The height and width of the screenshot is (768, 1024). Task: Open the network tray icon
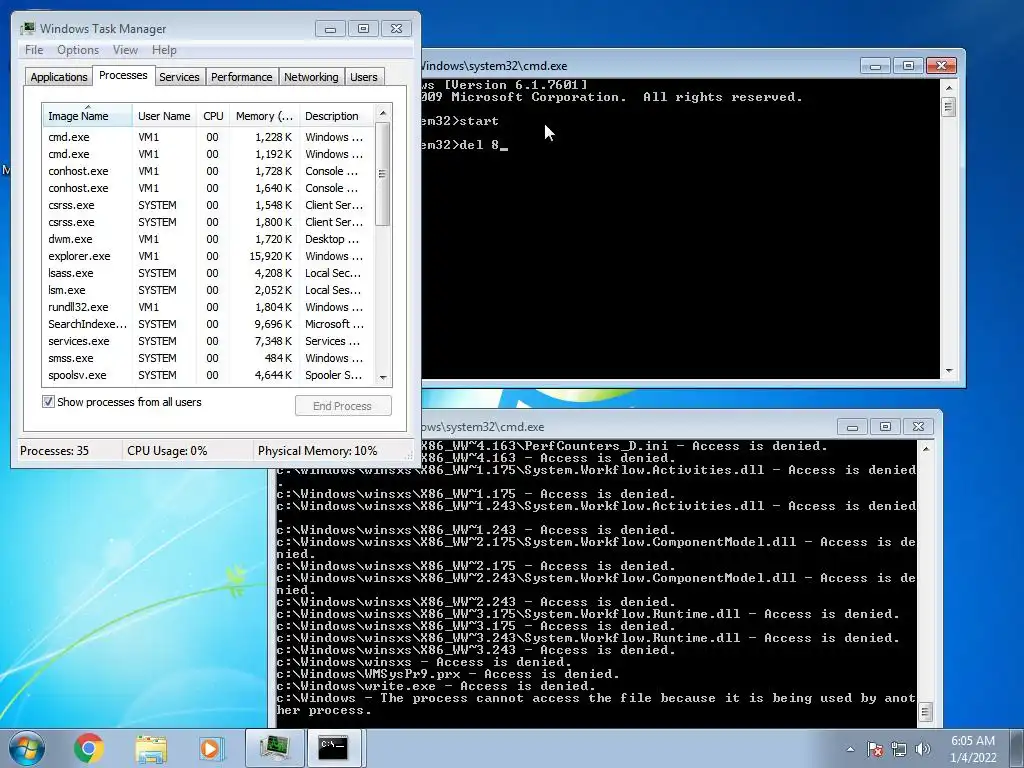click(x=899, y=749)
